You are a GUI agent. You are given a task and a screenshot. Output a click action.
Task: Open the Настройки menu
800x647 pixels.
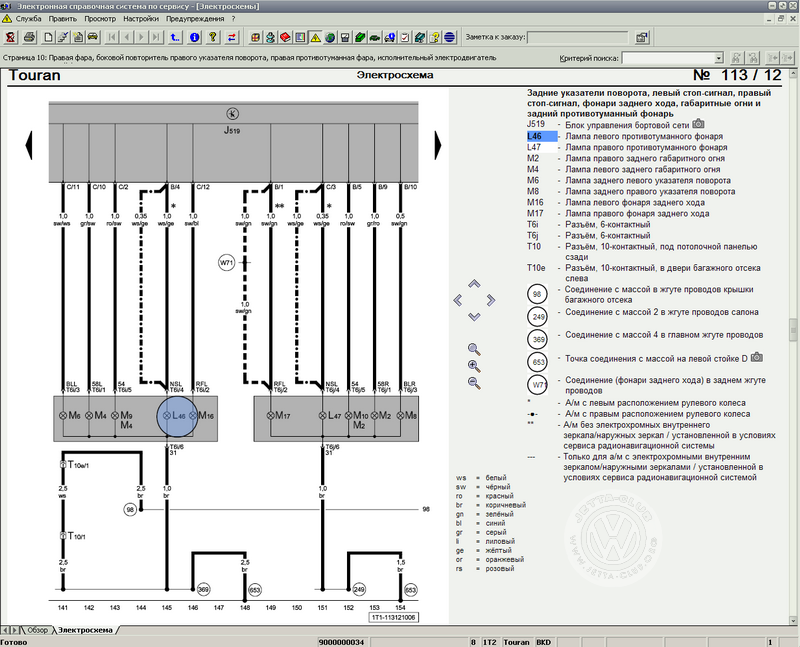141,18
